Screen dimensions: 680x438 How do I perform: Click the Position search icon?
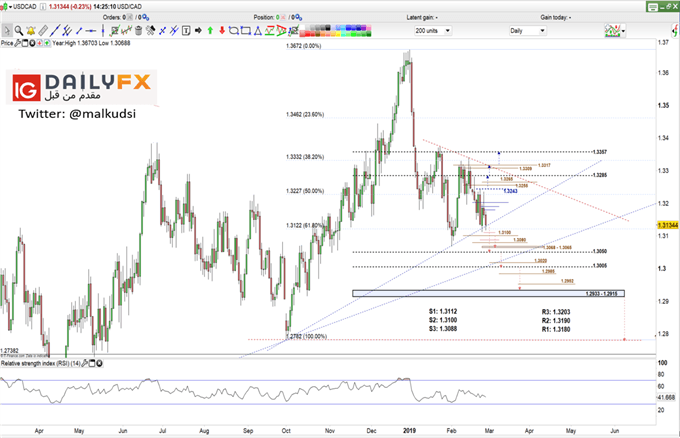(298, 17)
